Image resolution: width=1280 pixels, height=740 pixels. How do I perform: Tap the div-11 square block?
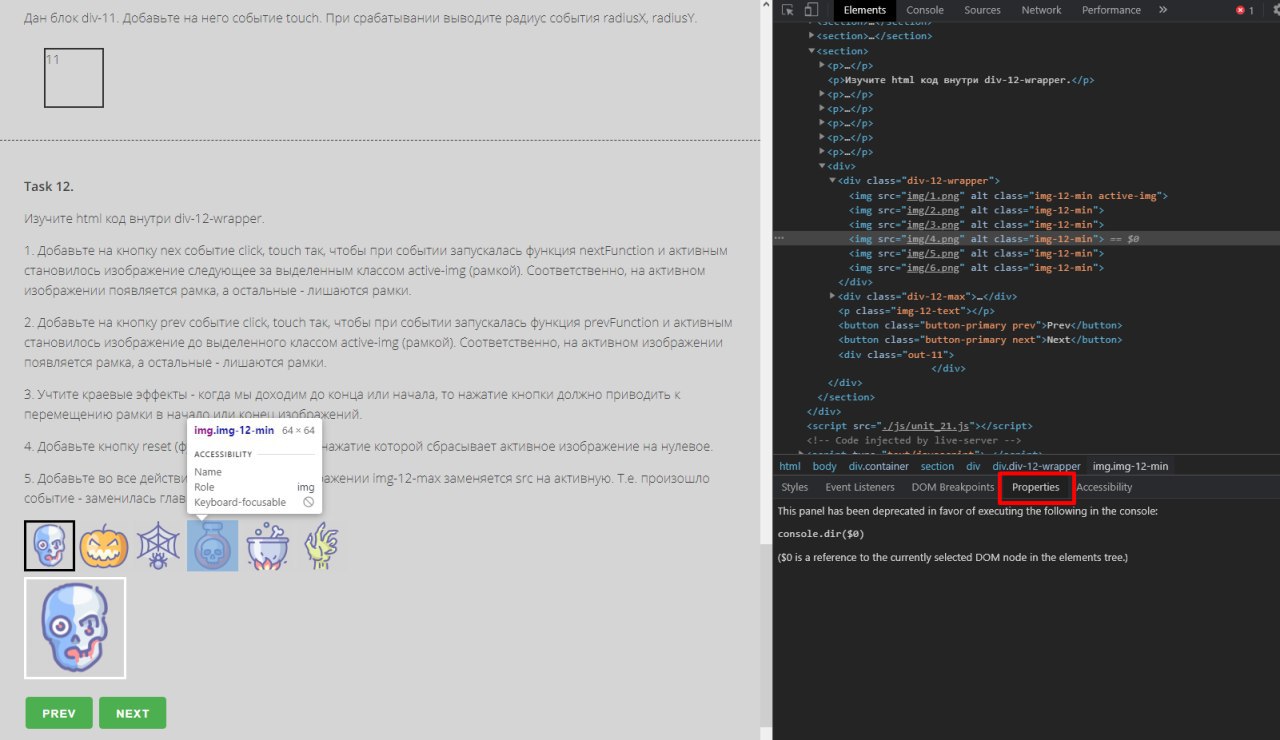point(74,78)
